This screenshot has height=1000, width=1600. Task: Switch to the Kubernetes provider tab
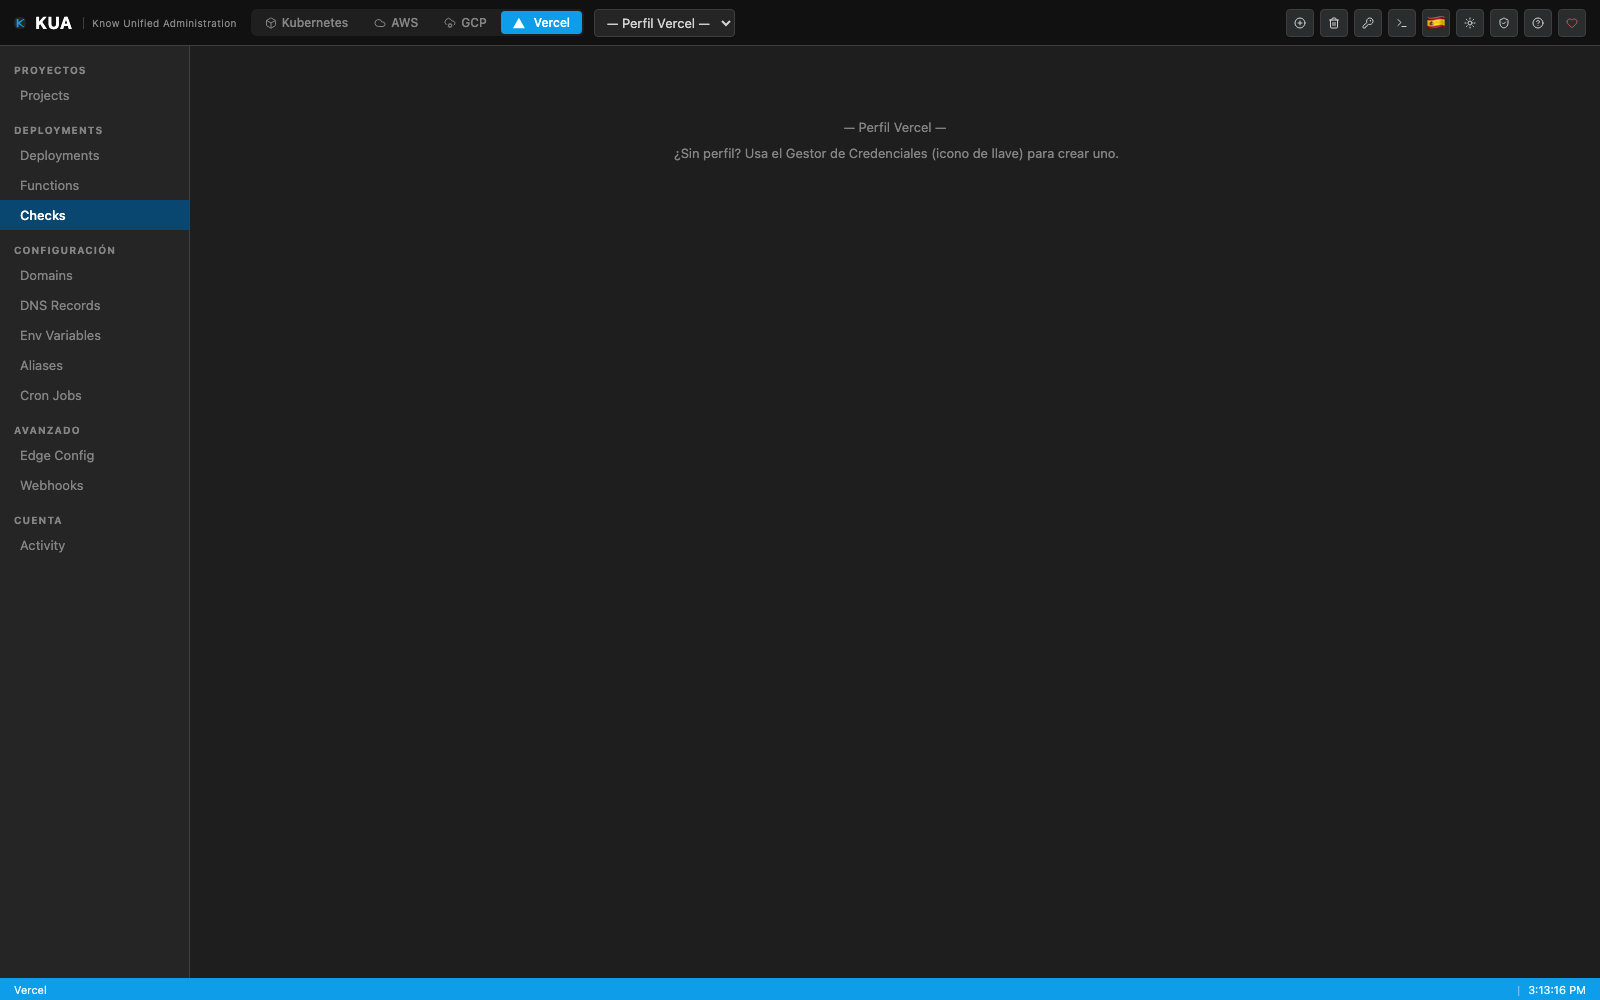(x=306, y=23)
